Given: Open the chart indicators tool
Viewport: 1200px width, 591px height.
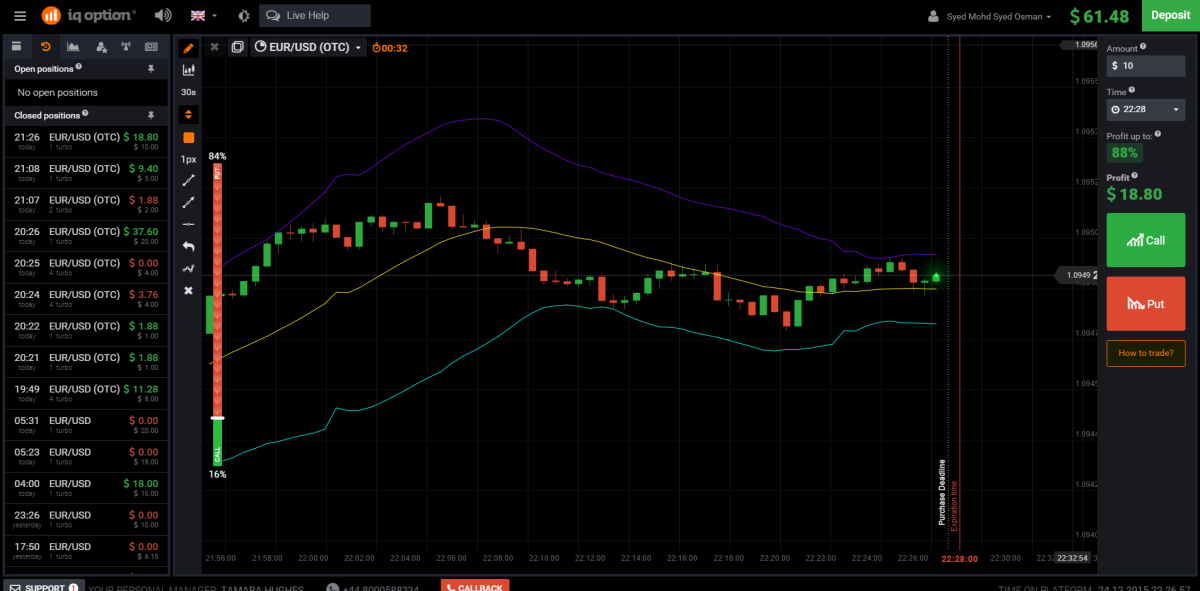Looking at the screenshot, I should 188,268.
